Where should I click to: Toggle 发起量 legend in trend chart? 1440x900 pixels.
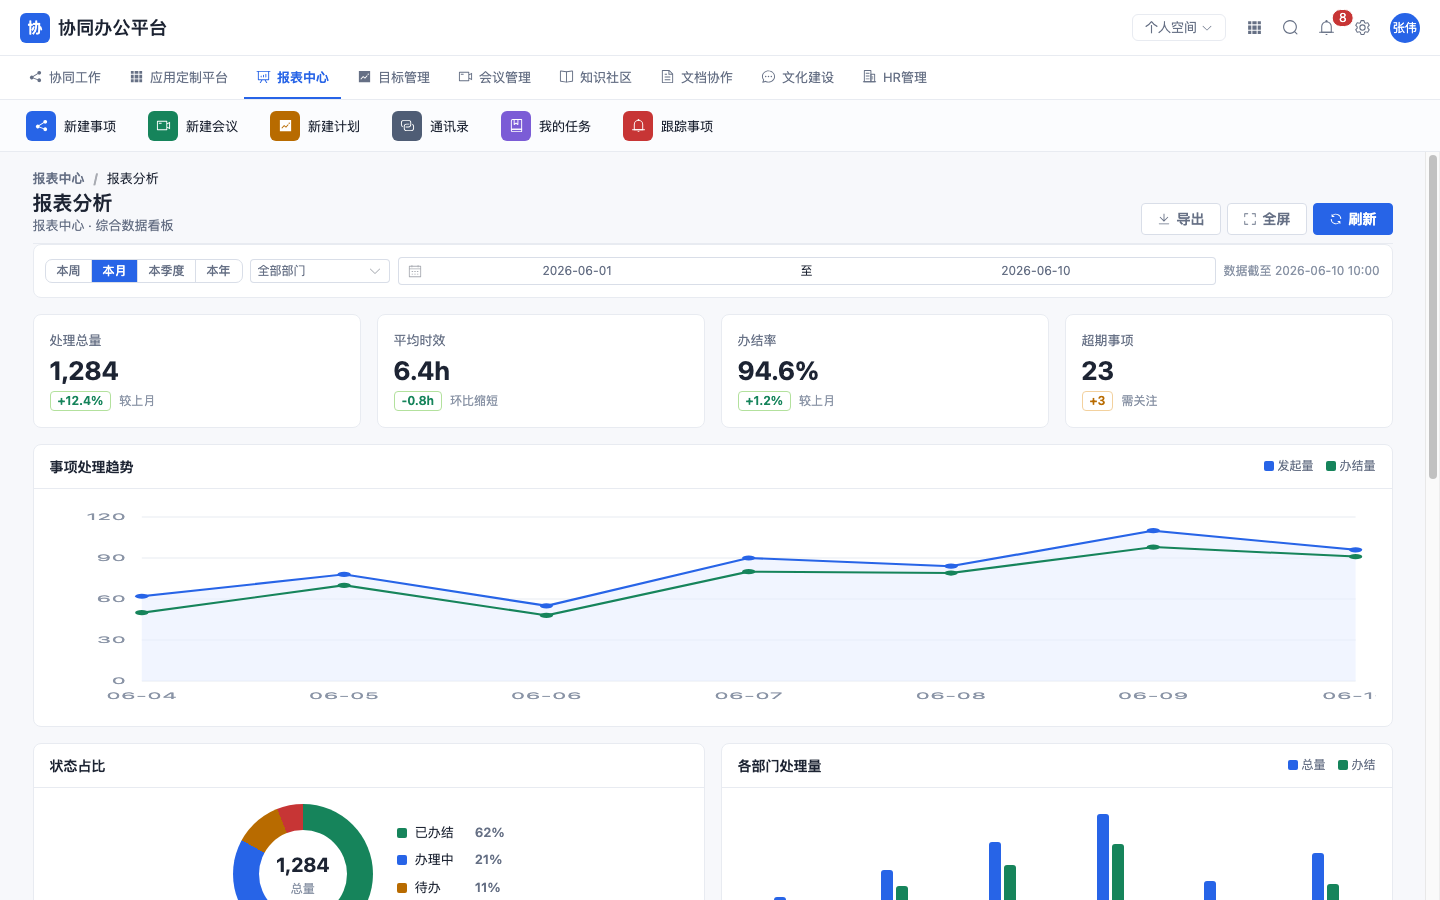pos(1289,466)
